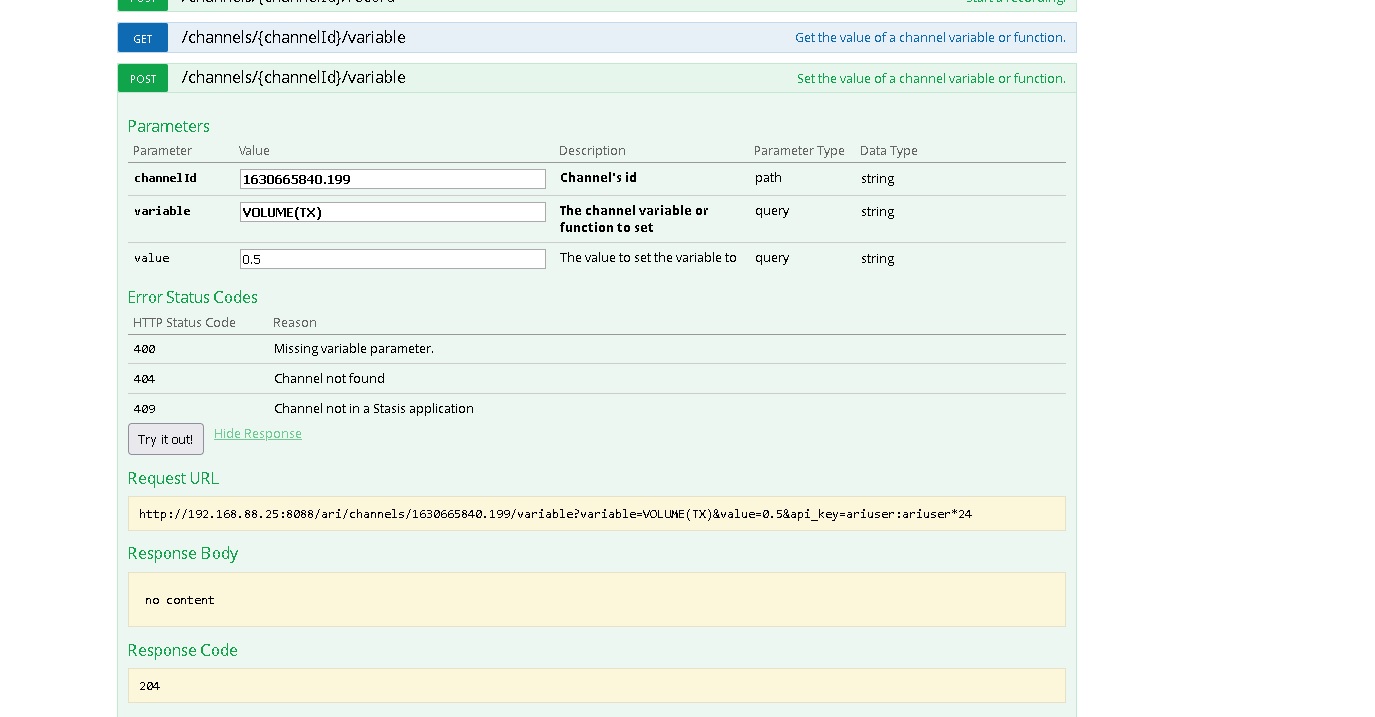Collapse the POST /channels/{channelId}/variable operation path
Viewport: 1375px width, 717px height.
pyautogui.click(x=293, y=78)
